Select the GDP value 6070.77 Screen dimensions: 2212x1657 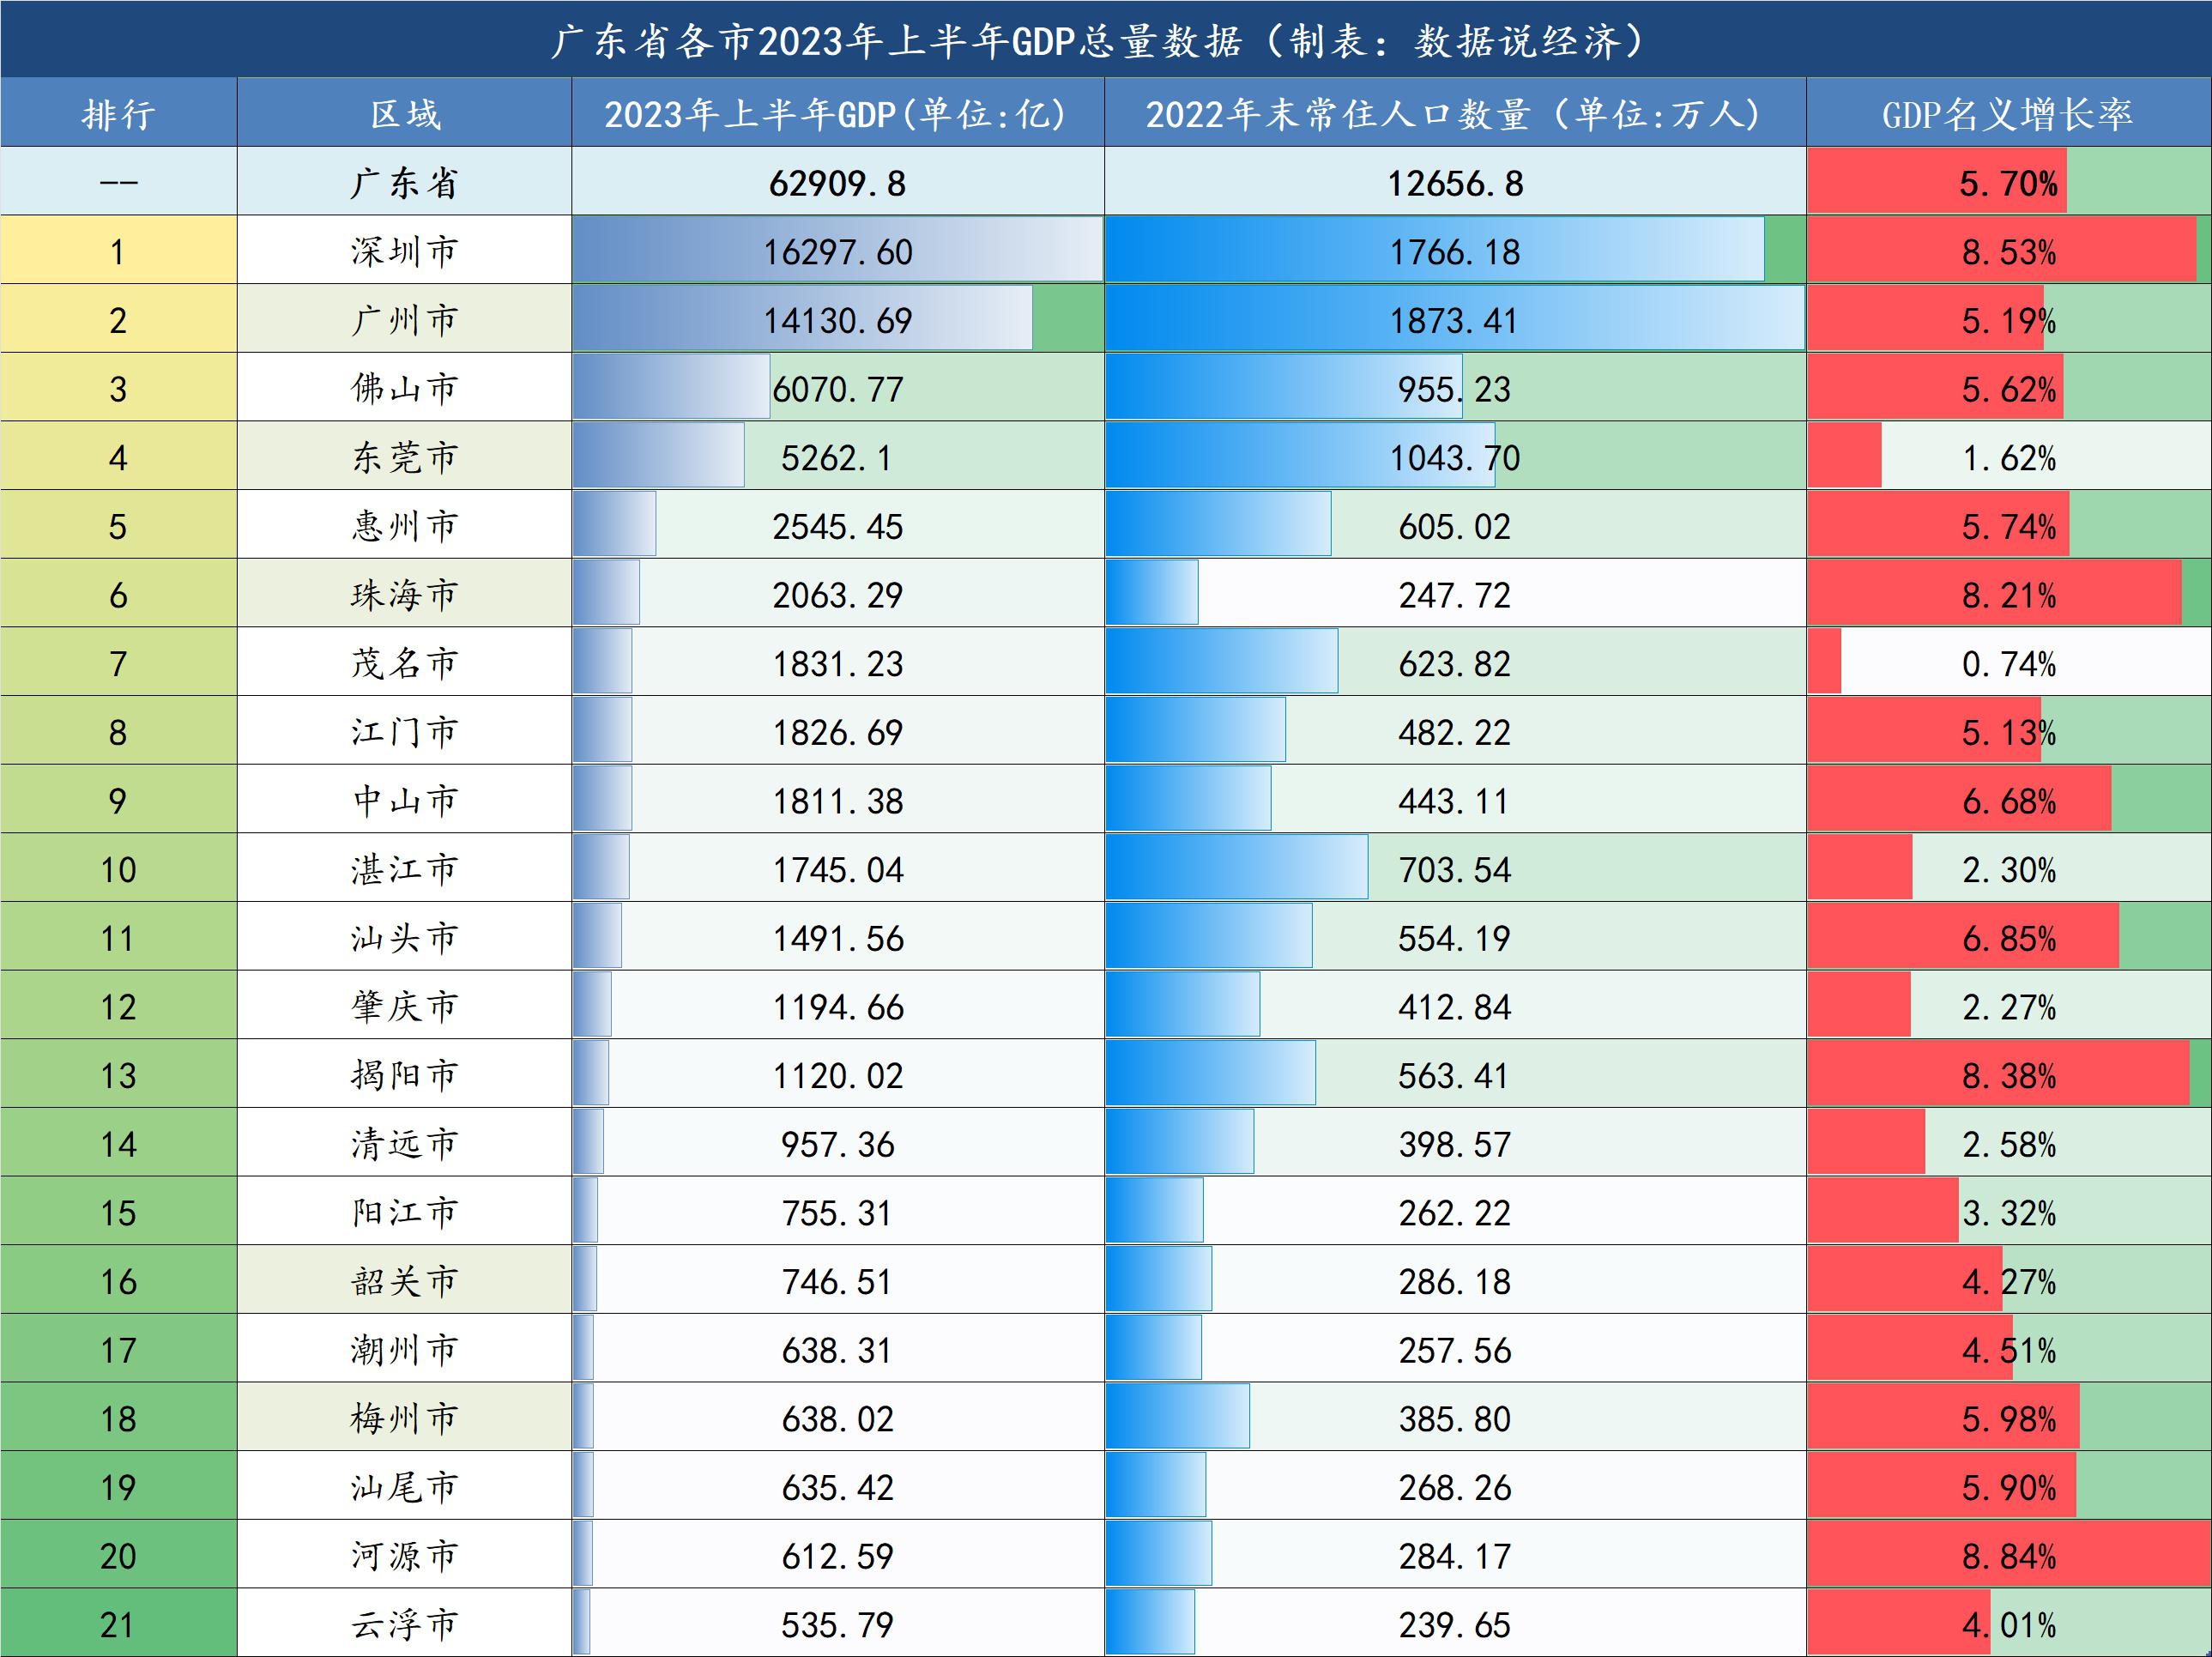click(837, 389)
